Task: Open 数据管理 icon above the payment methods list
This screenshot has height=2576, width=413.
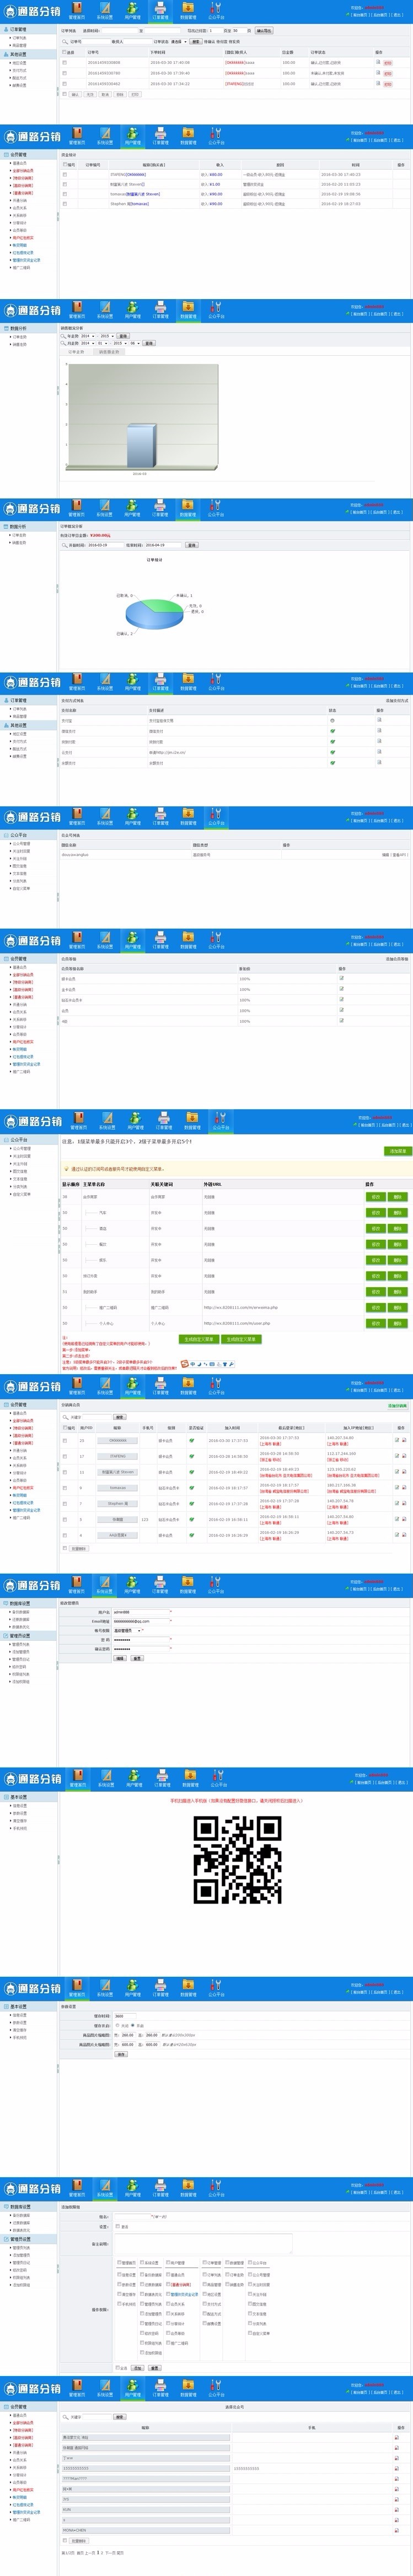Action: point(188,682)
